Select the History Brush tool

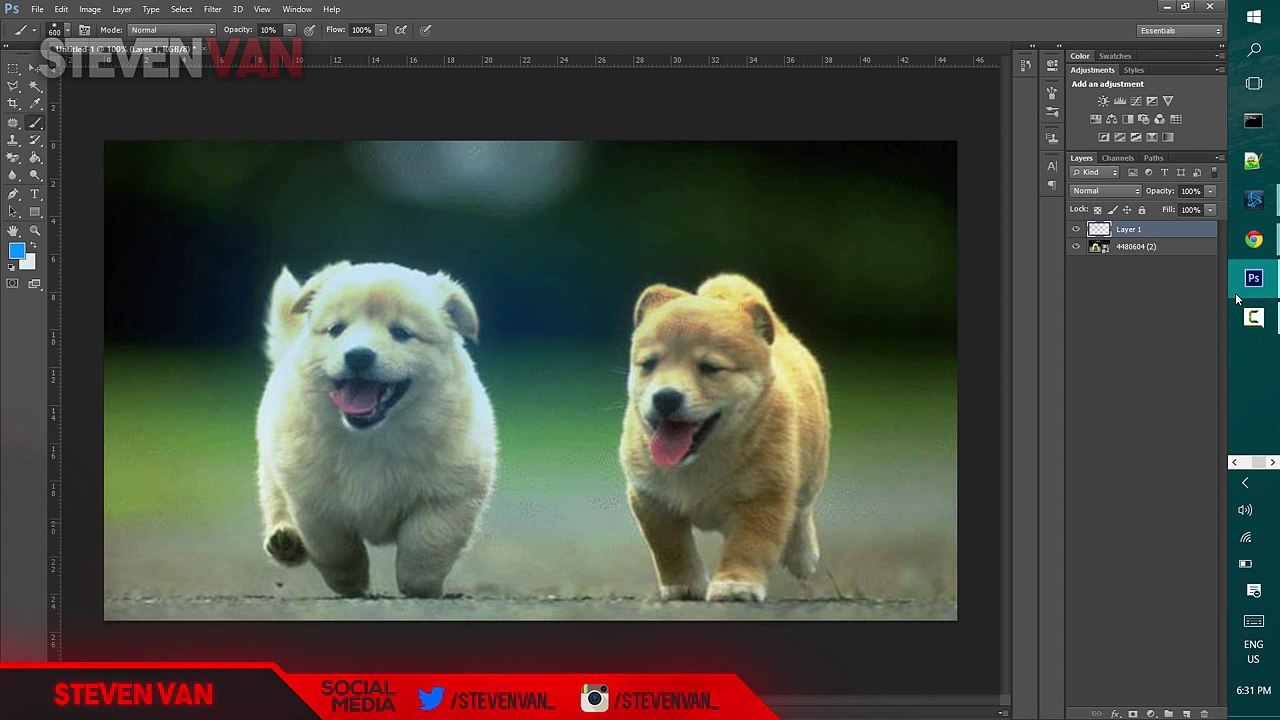click(x=35, y=140)
